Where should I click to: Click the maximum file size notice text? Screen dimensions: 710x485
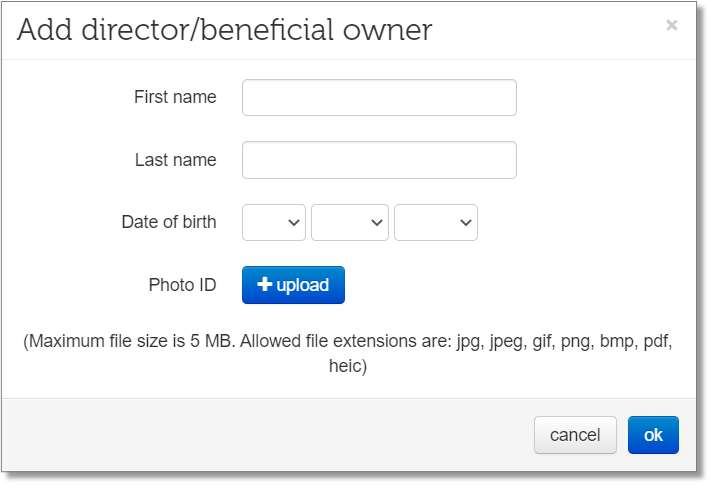(x=348, y=353)
